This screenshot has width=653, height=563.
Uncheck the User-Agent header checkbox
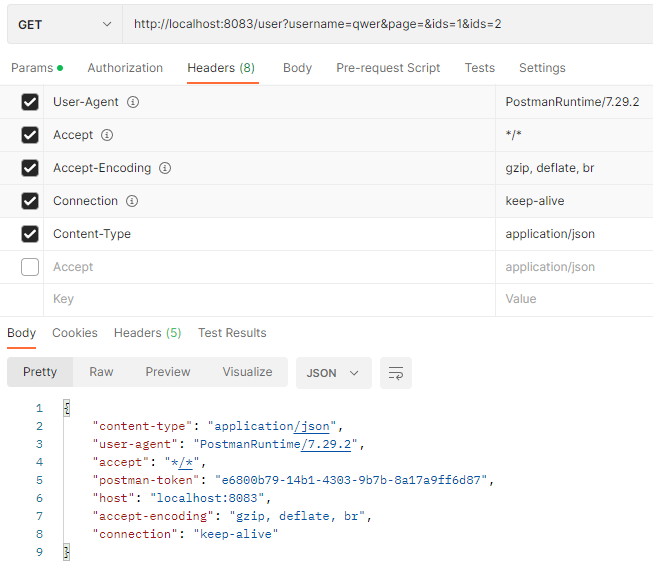pyautogui.click(x=30, y=102)
